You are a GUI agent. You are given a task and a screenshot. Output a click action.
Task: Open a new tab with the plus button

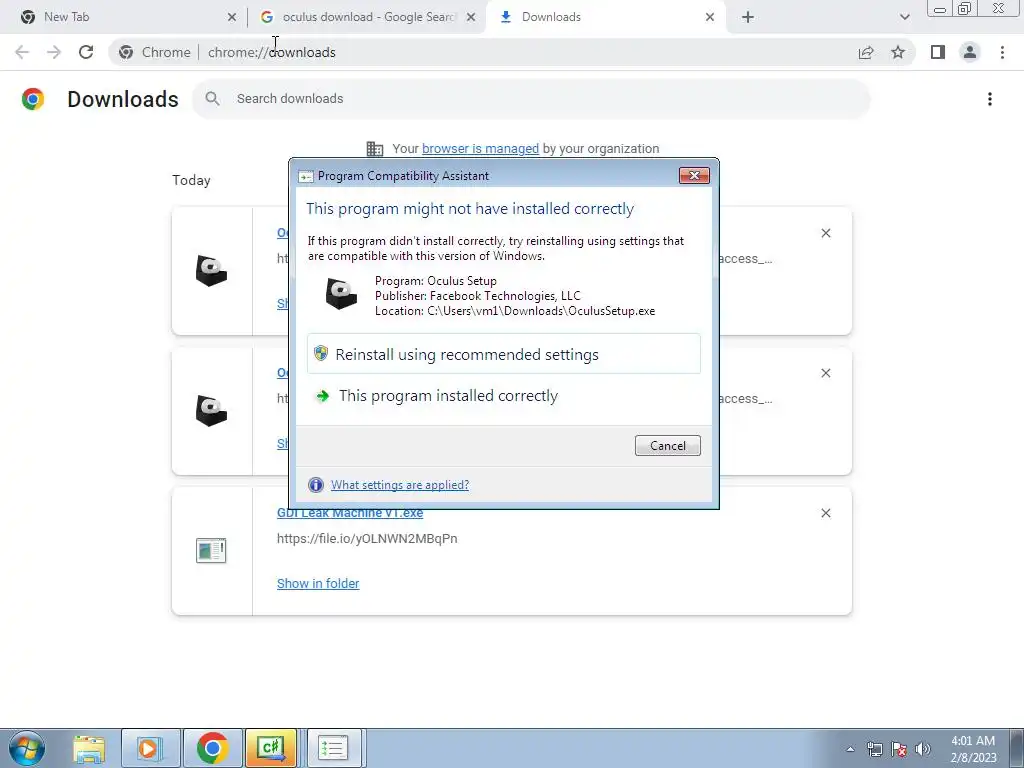[748, 17]
